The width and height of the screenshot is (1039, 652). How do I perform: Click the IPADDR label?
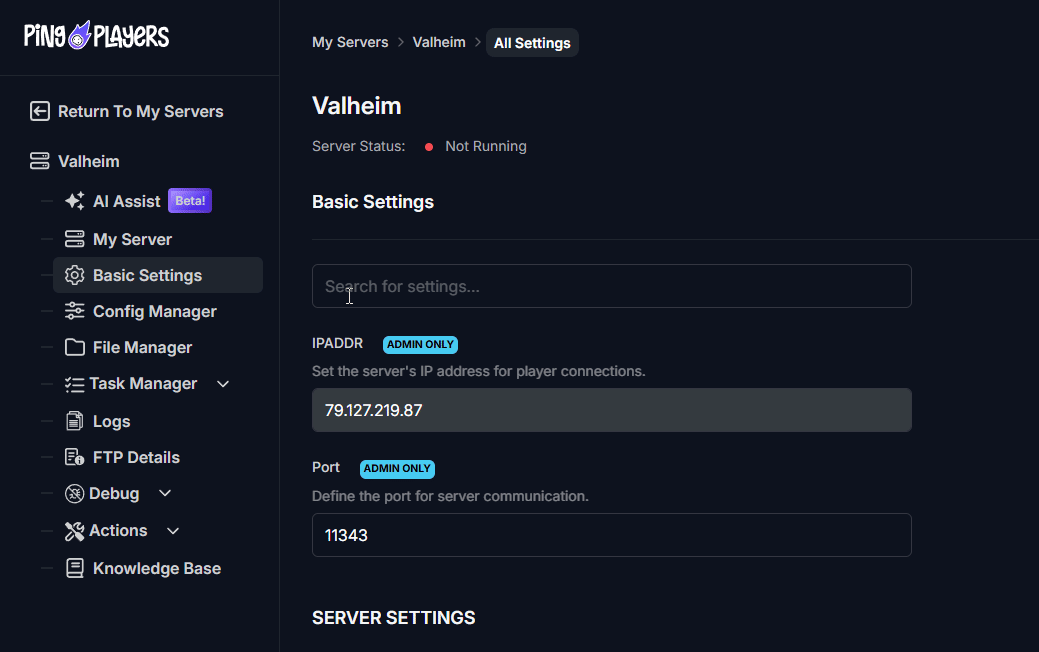[337, 343]
